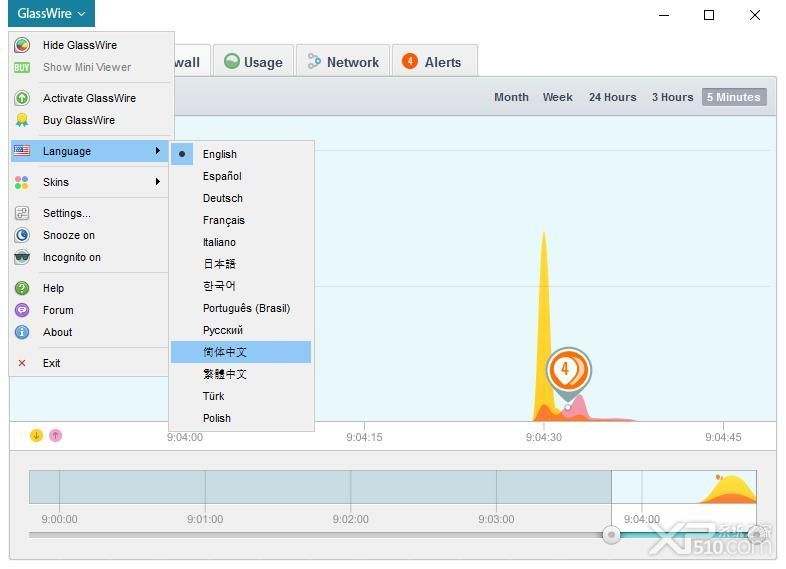
Task: Toggle the yellow download traffic arrow
Action: [x=36, y=436]
